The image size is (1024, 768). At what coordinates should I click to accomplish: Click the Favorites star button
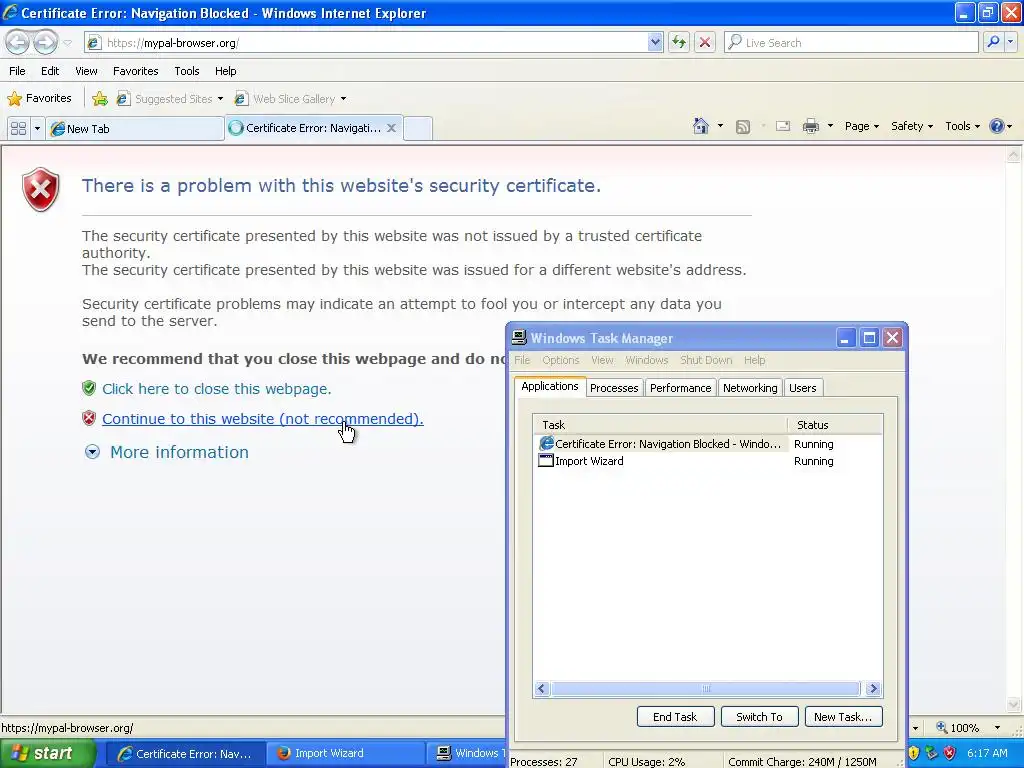point(39,99)
